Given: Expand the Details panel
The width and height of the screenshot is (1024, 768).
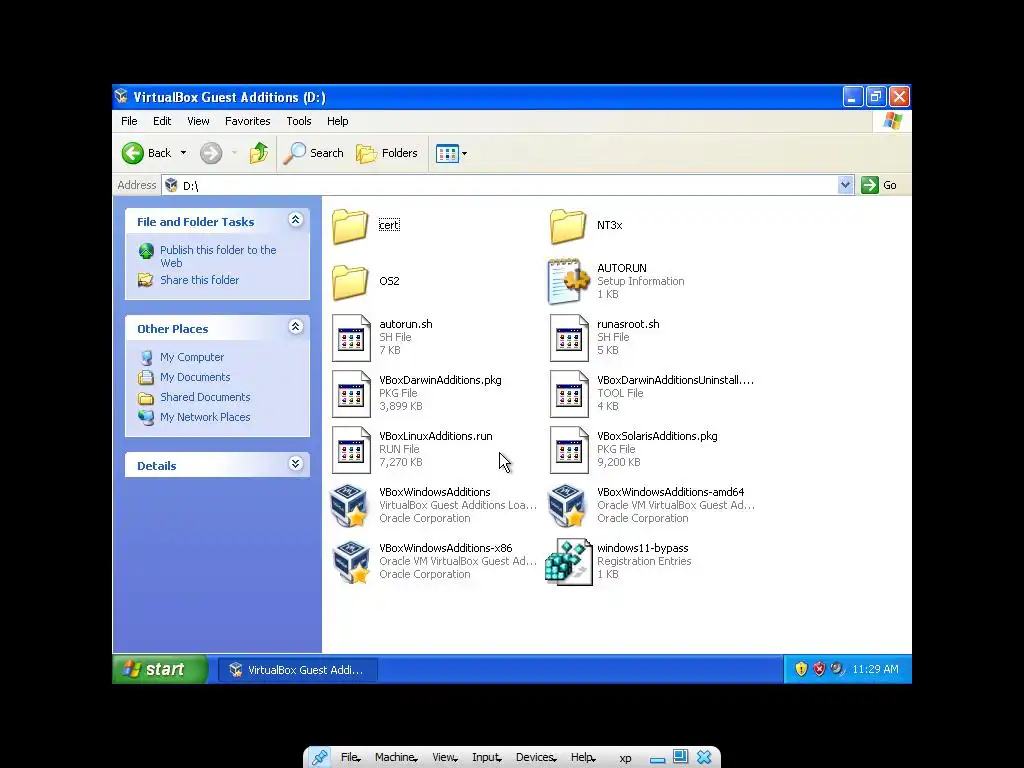Looking at the screenshot, I should tap(295, 464).
